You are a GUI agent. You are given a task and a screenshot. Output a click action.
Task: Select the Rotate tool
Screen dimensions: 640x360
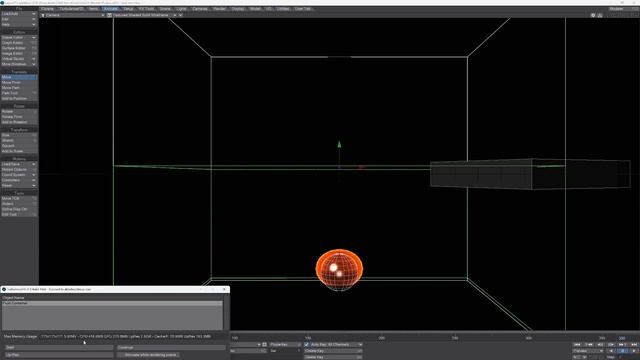[19, 111]
